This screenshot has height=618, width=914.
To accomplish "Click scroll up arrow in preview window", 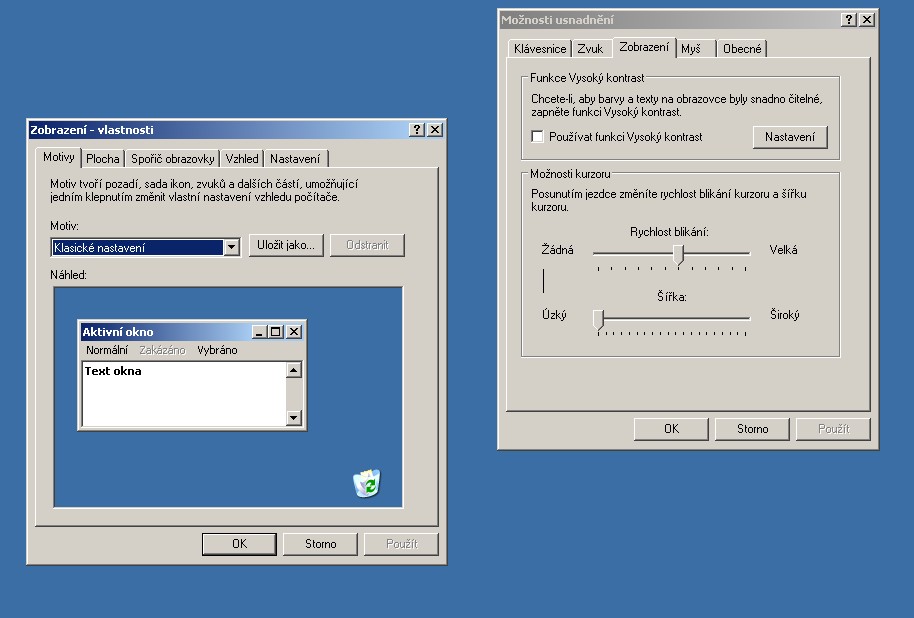I will click(x=294, y=370).
